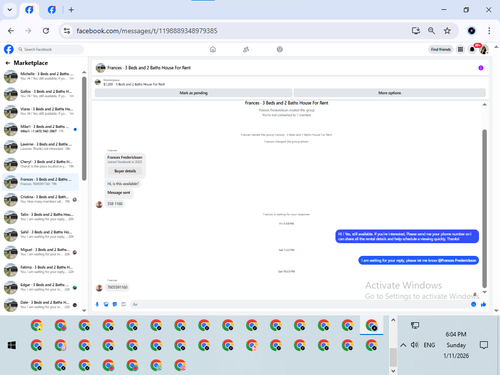Click the conversation list scrollbar
500x375 pixels.
click(84, 129)
